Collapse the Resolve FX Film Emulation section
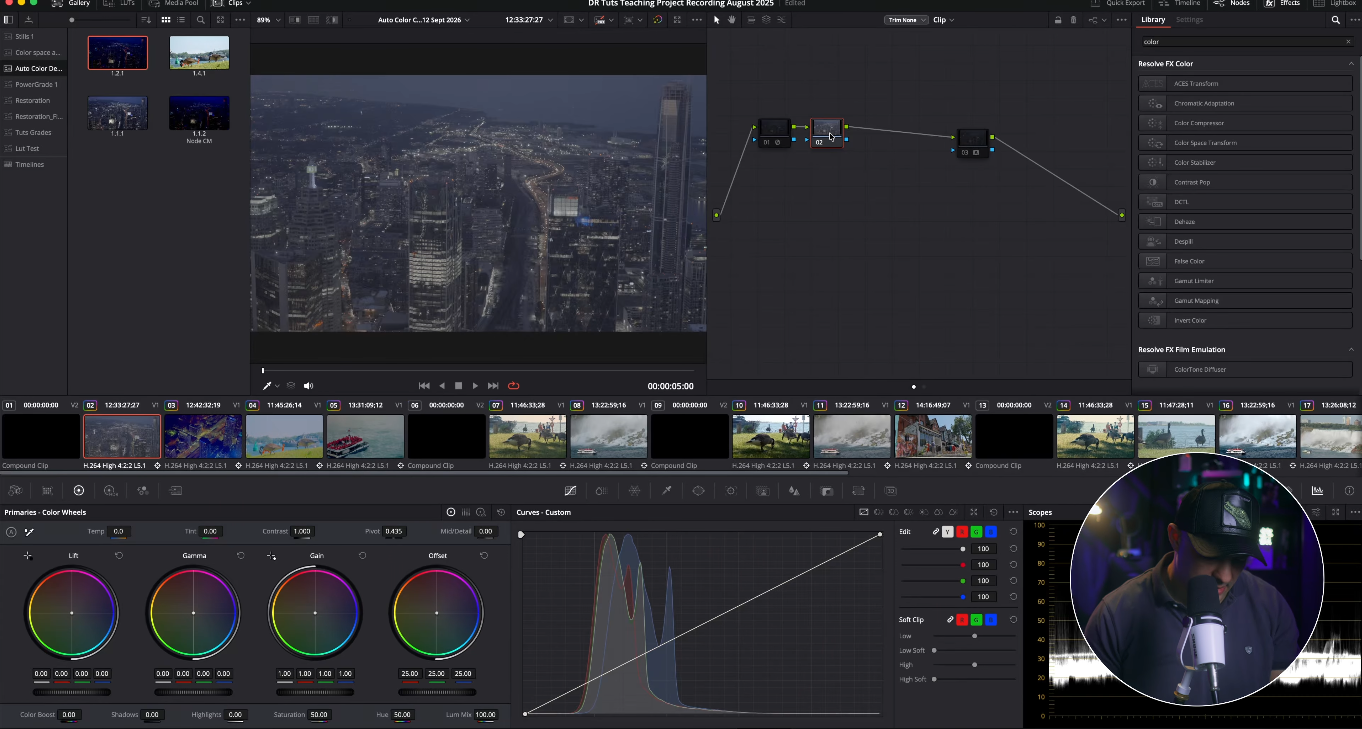 1351,350
